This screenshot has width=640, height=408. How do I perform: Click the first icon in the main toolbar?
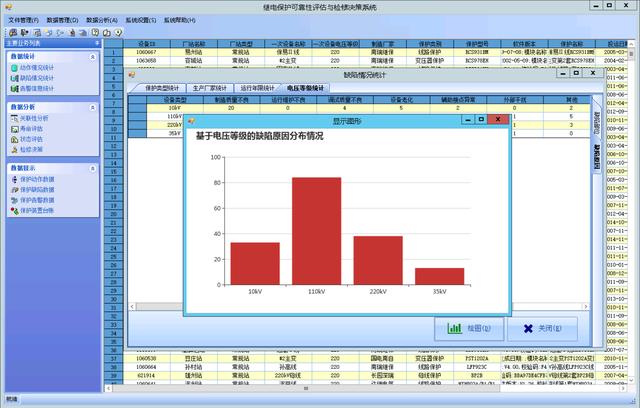[13, 33]
